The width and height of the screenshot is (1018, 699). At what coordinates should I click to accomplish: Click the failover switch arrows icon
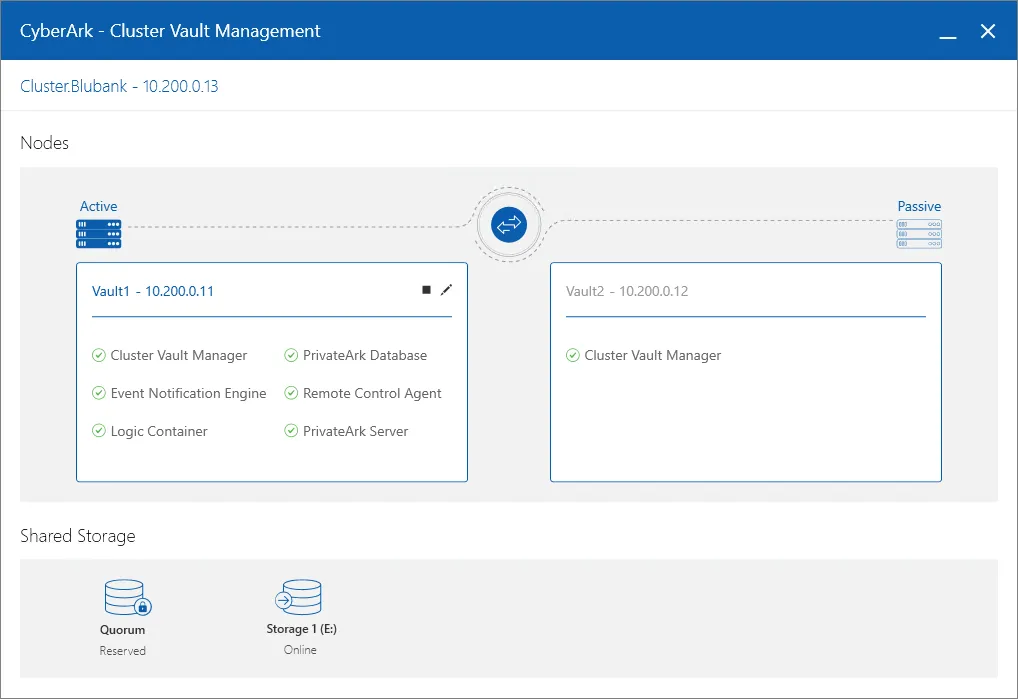point(509,225)
